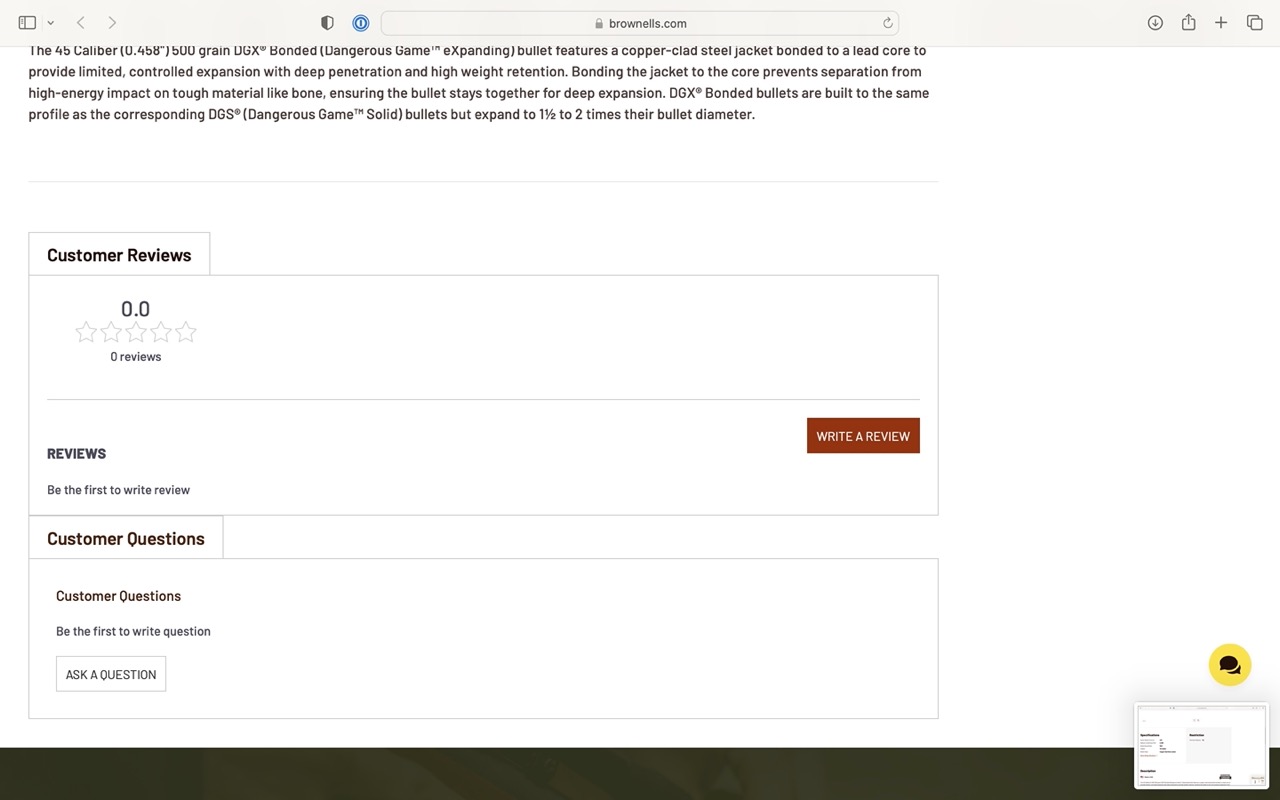
Task: Open the screenshot preview thumbnail
Action: click(x=1201, y=746)
